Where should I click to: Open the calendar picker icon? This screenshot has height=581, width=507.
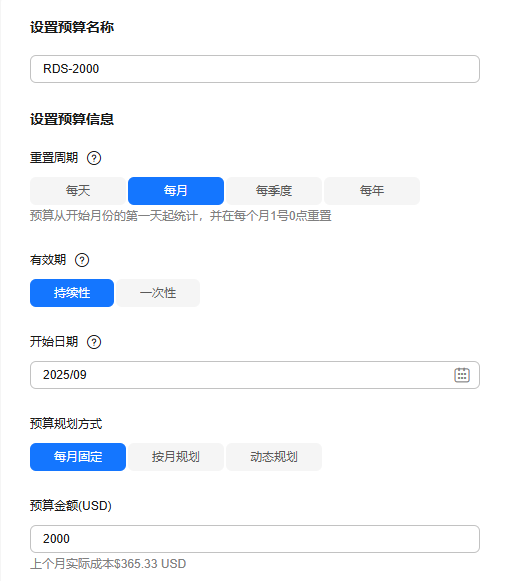pyautogui.click(x=462, y=375)
